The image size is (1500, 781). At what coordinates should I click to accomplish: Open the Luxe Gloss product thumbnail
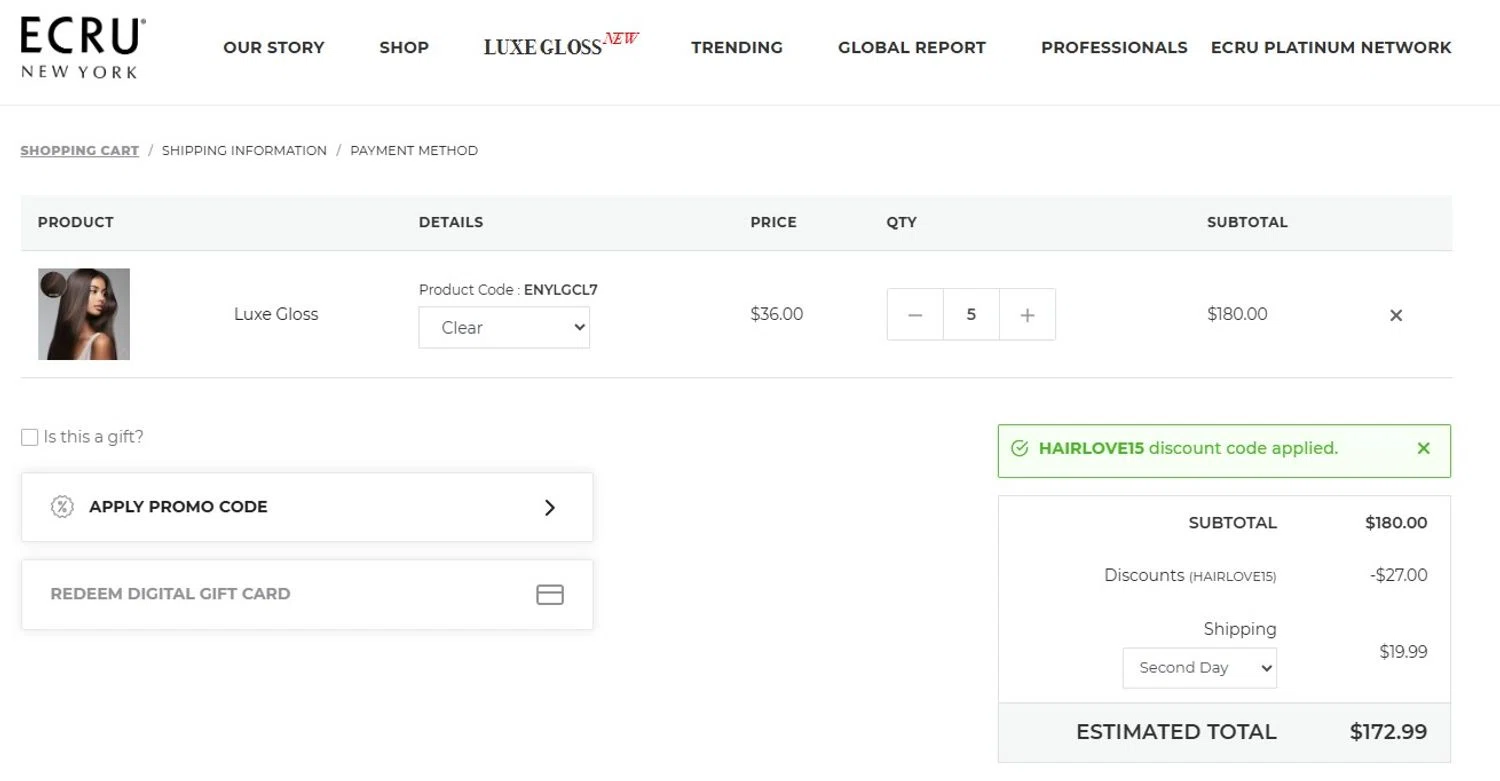pyautogui.click(x=84, y=314)
